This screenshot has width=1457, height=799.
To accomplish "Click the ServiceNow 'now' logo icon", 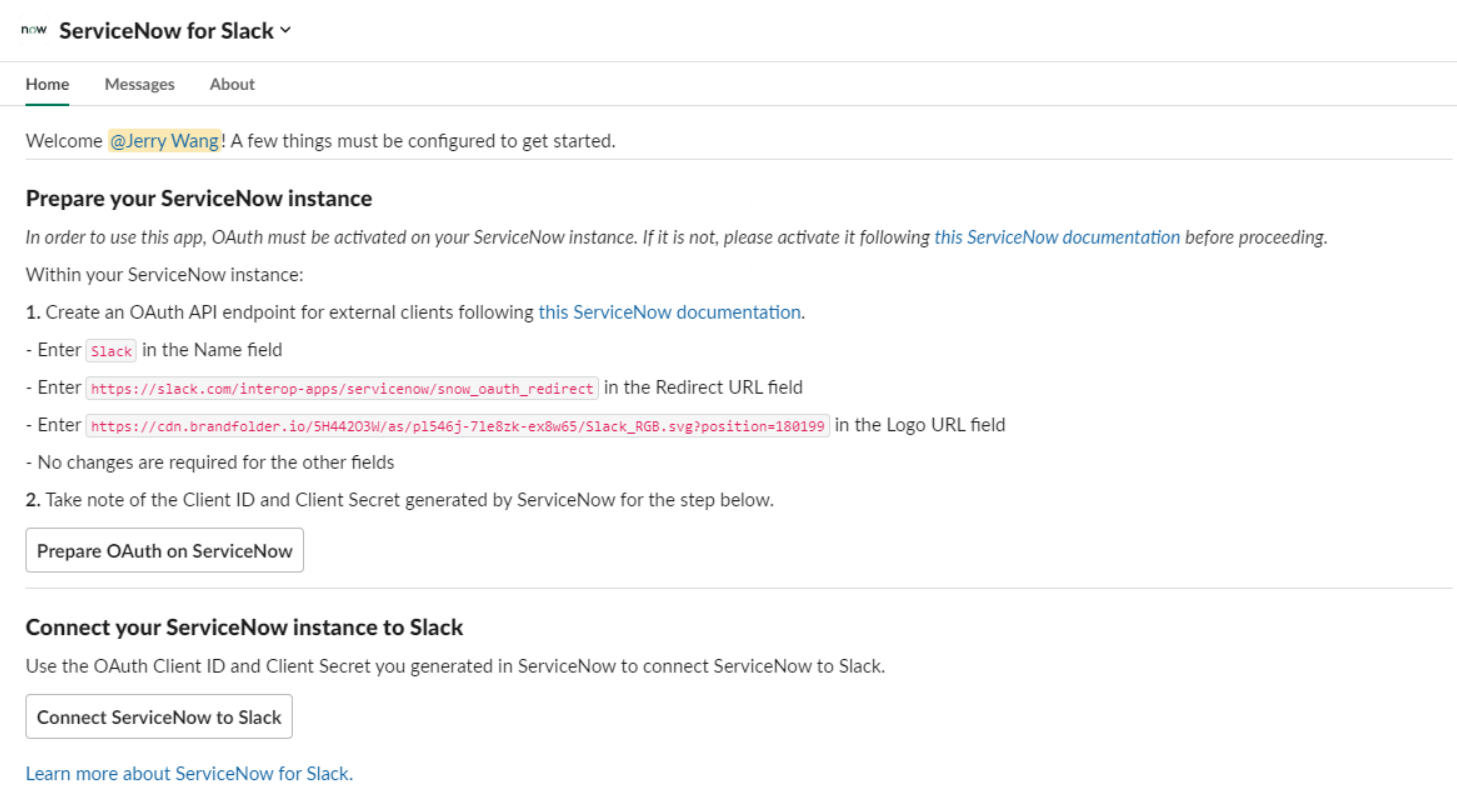I will click(34, 30).
